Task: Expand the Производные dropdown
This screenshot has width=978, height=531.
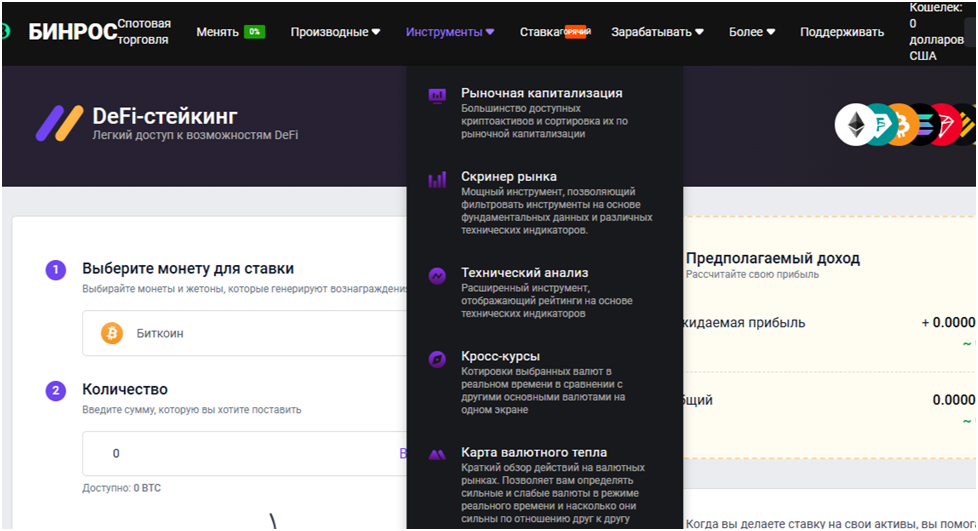Action: (x=335, y=32)
